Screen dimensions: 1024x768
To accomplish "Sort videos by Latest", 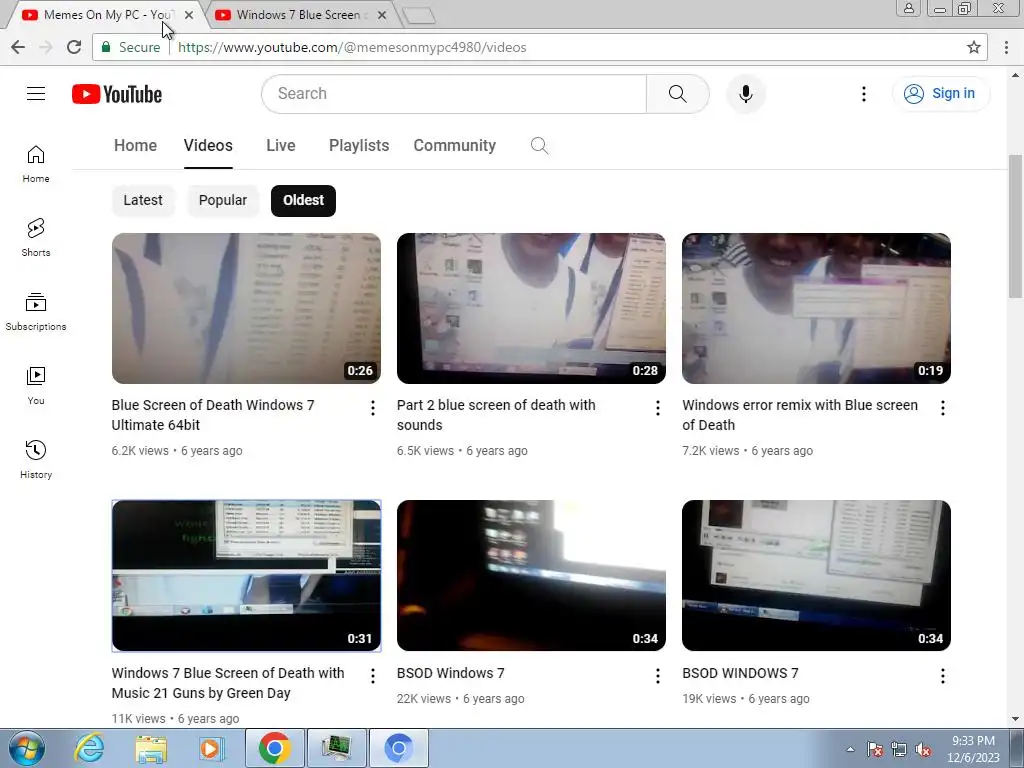I will (143, 200).
